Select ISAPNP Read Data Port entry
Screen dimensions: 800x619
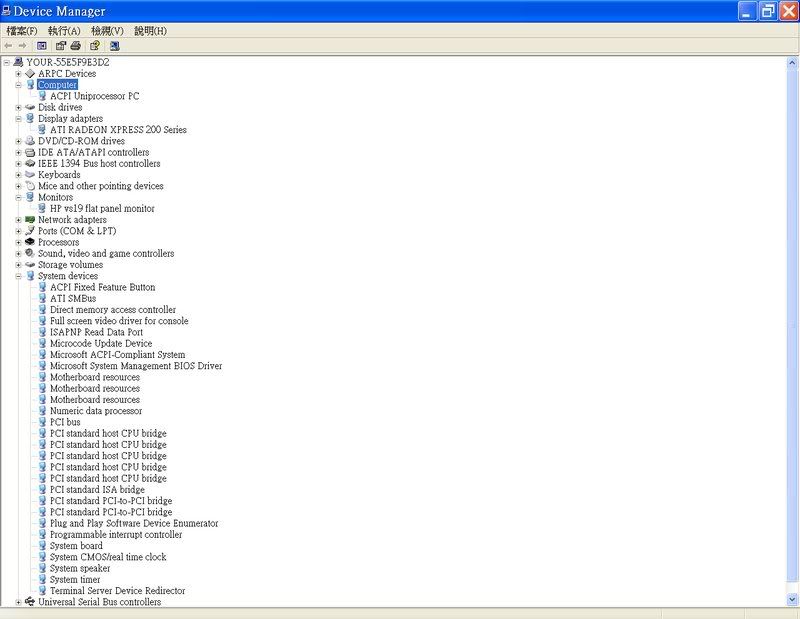point(96,332)
